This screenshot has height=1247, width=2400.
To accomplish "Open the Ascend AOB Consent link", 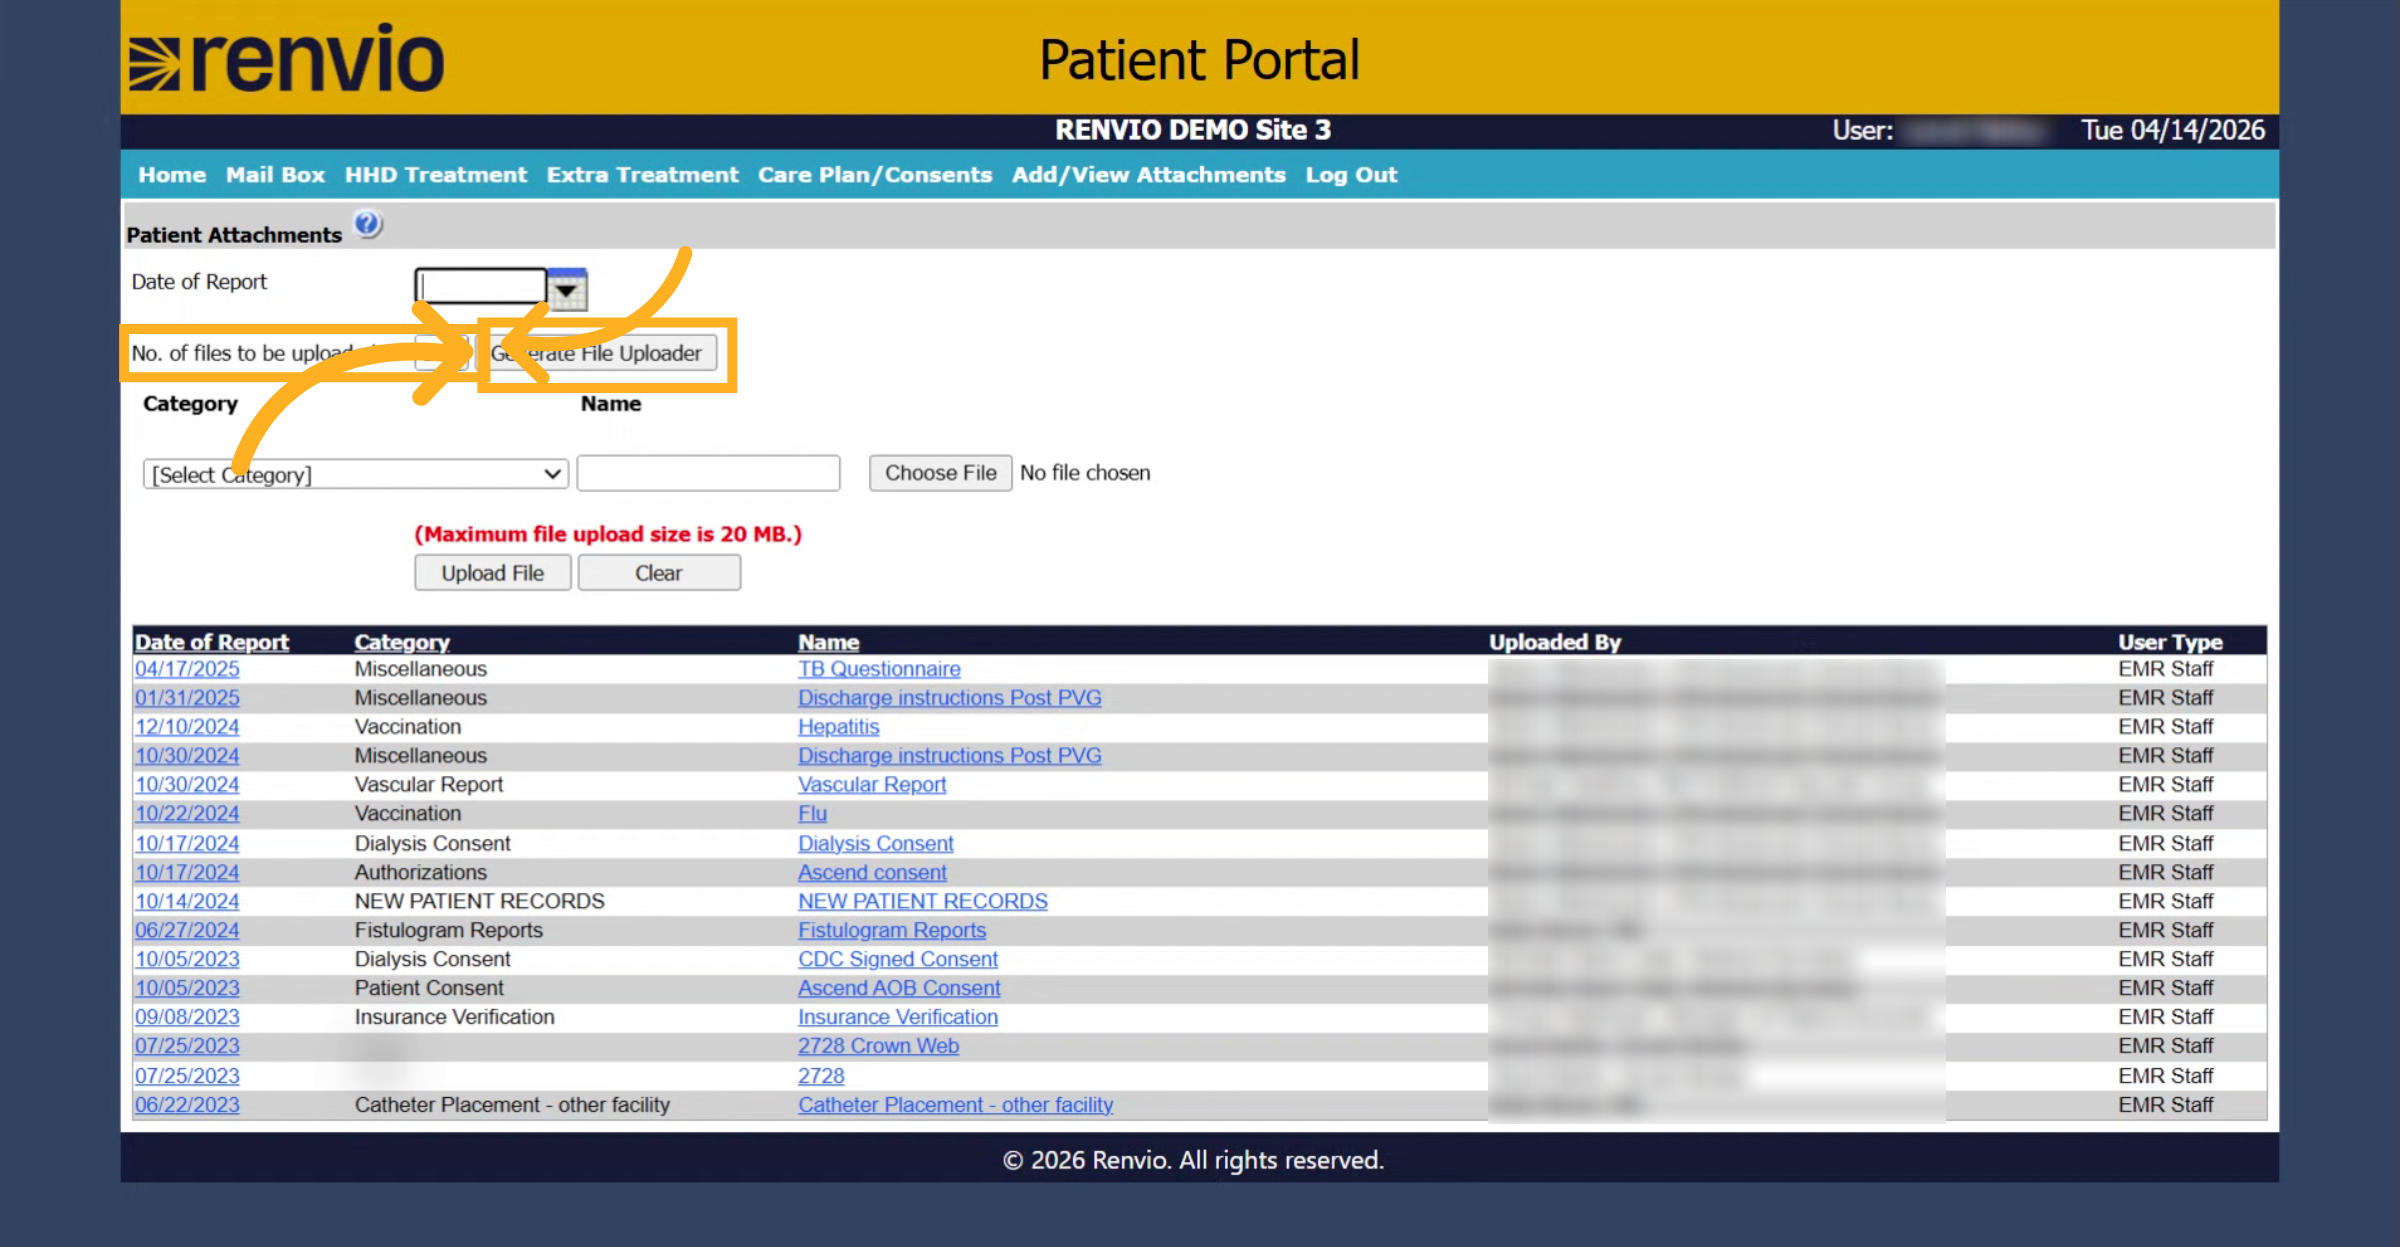I will [x=899, y=989].
